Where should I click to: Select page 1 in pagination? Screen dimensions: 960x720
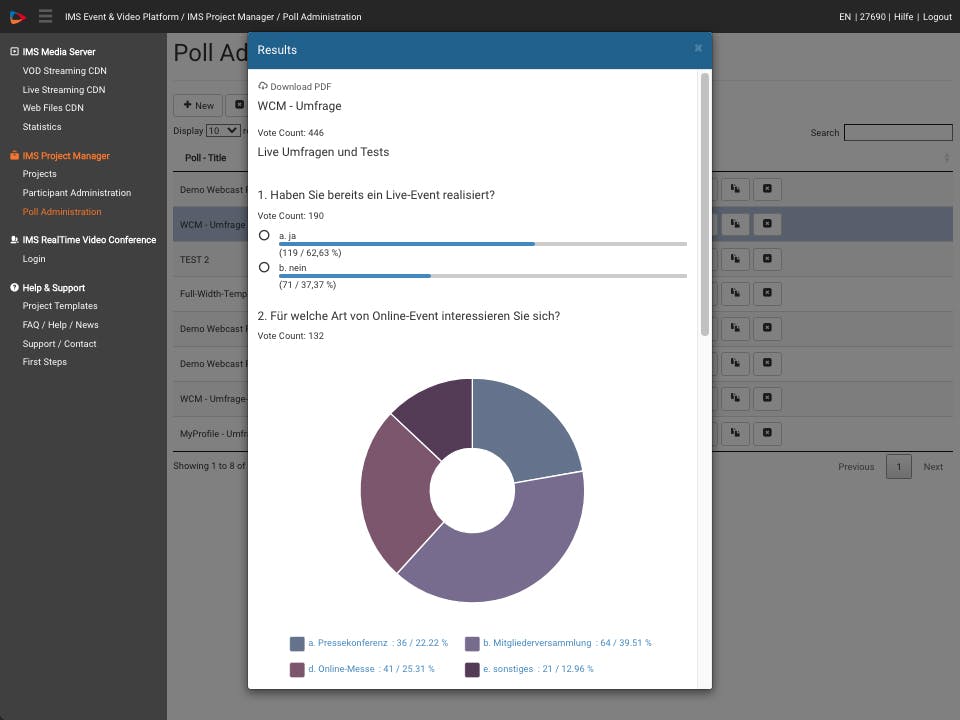pyautogui.click(x=899, y=467)
